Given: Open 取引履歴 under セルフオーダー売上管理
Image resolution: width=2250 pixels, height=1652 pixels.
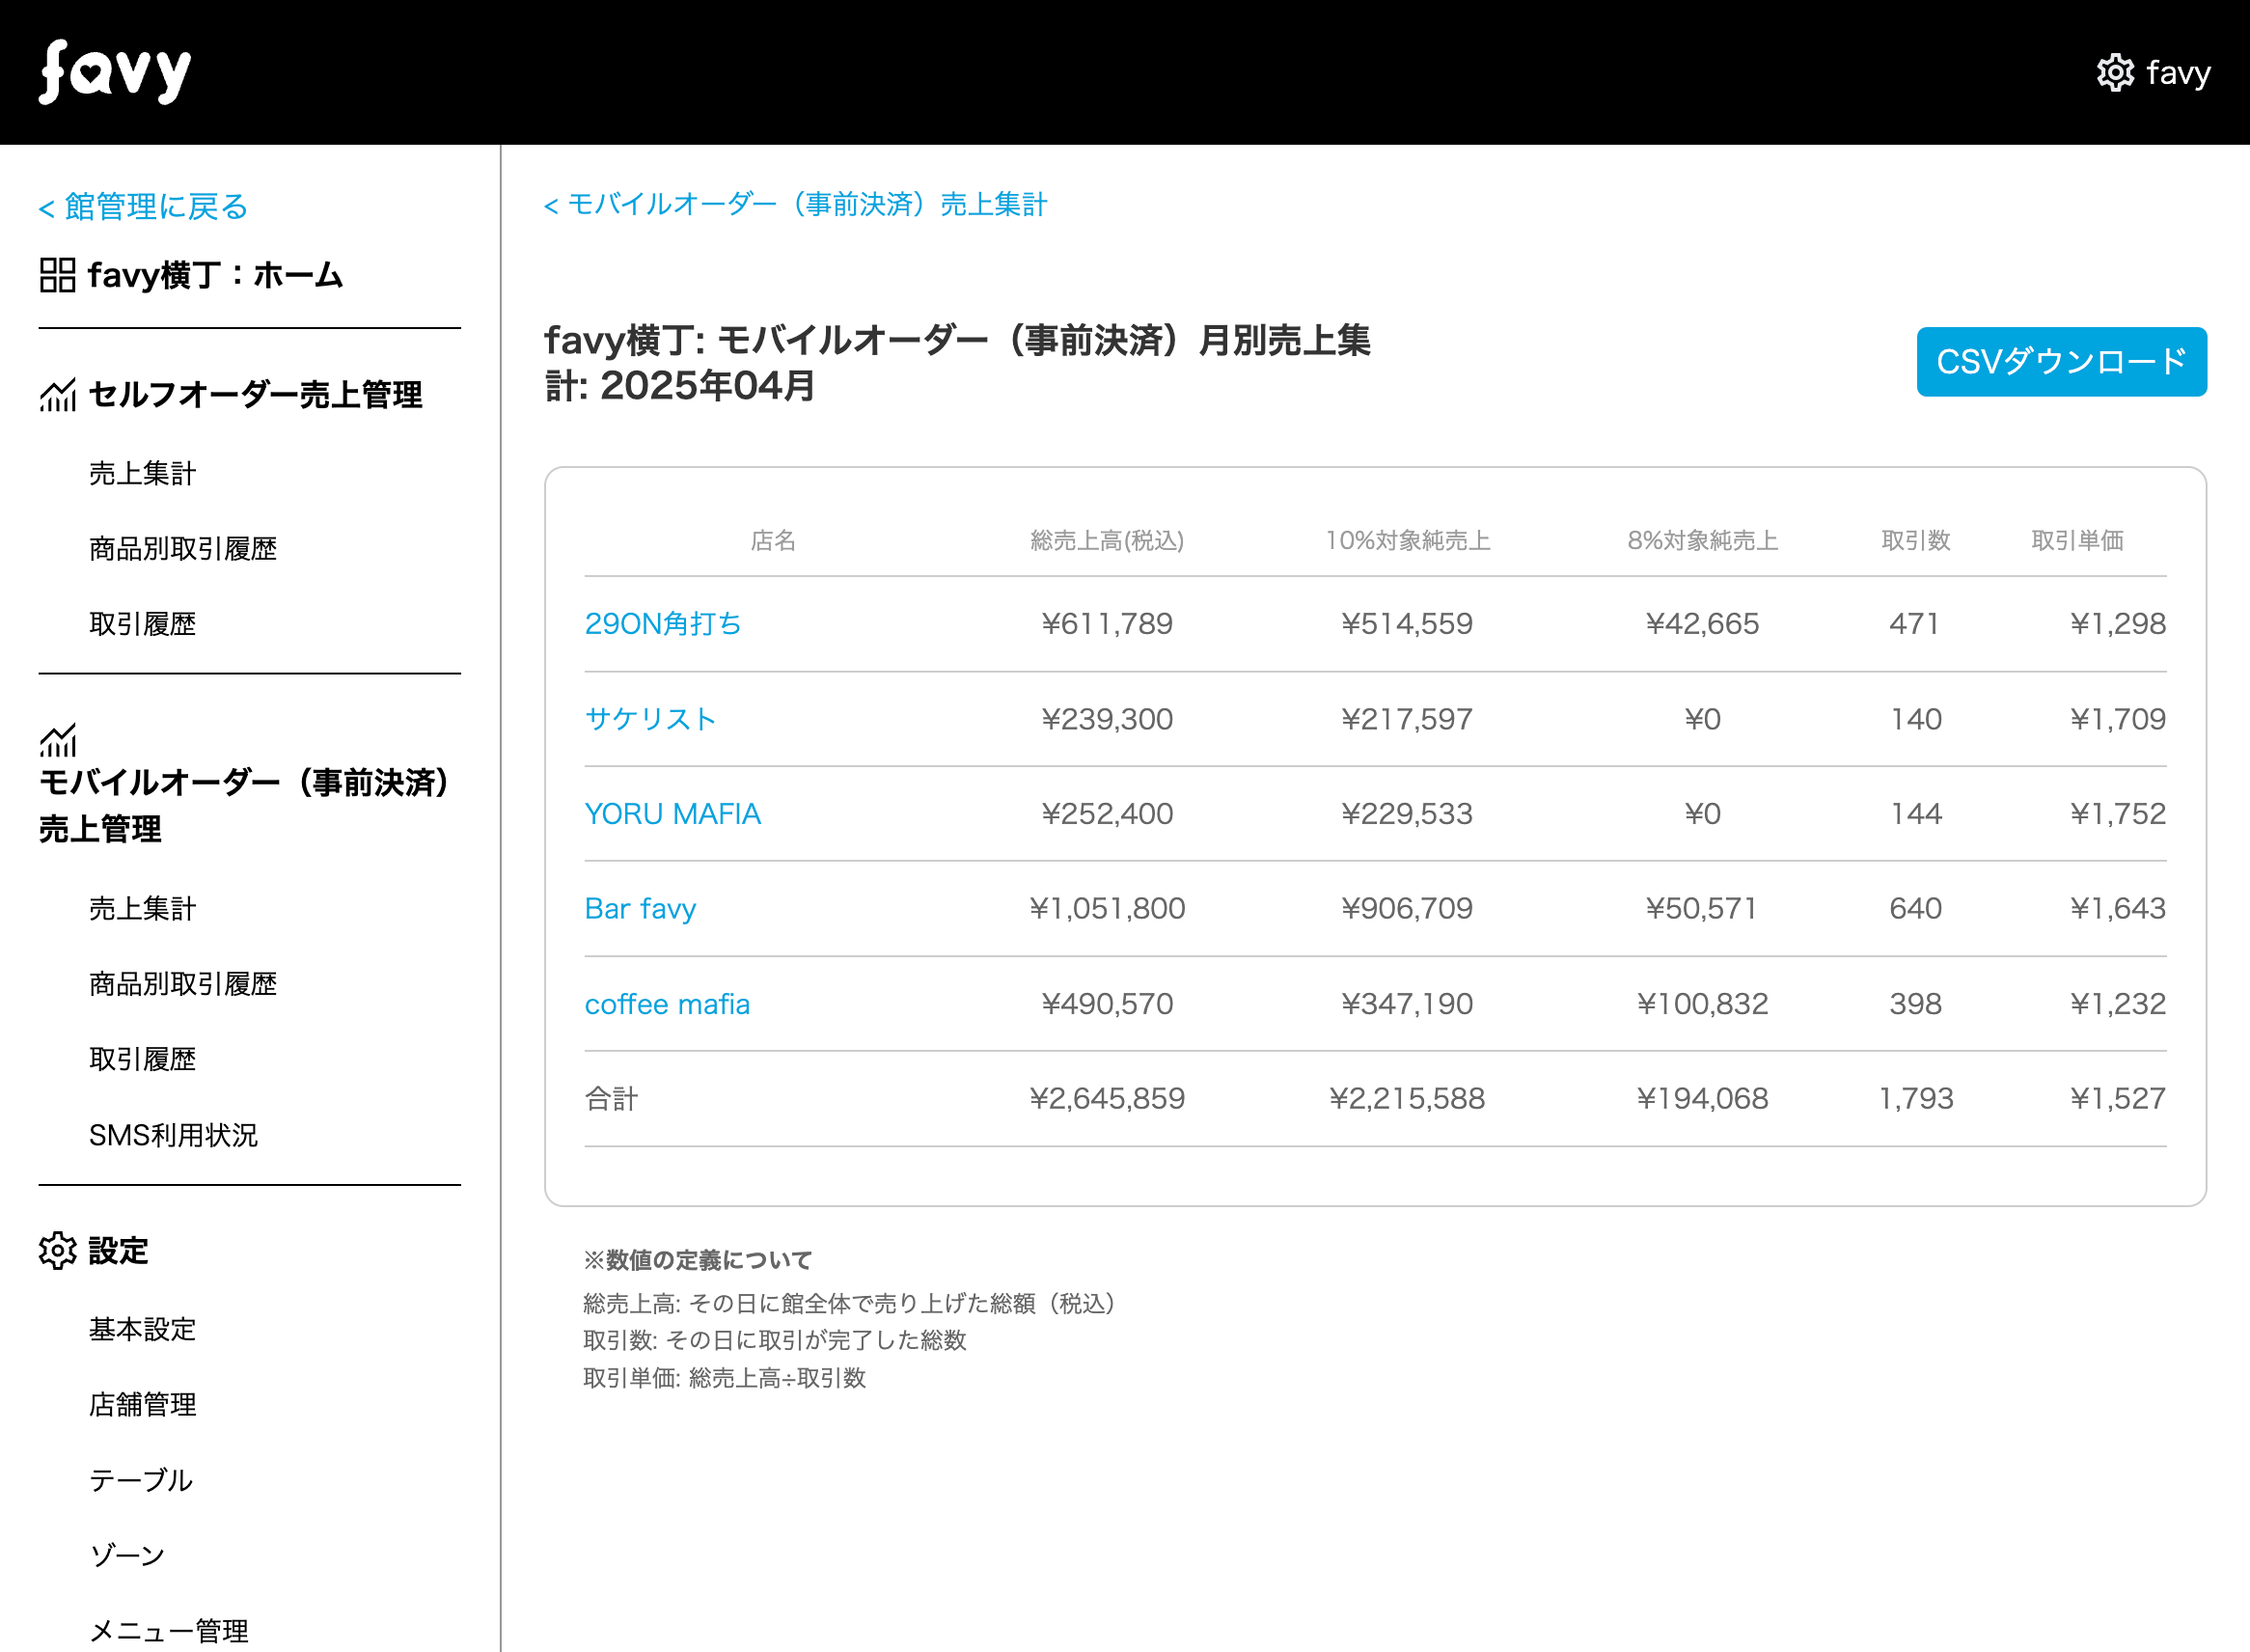Looking at the screenshot, I should (142, 623).
